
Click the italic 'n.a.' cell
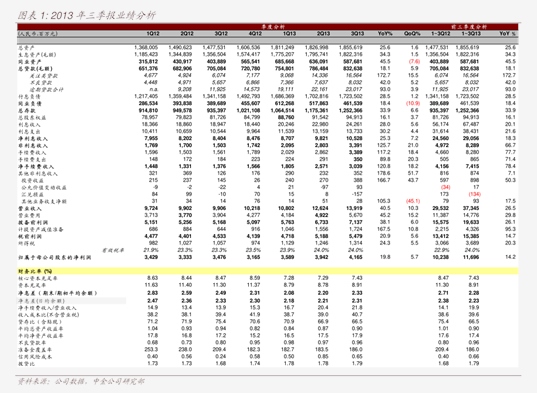tap(153, 90)
